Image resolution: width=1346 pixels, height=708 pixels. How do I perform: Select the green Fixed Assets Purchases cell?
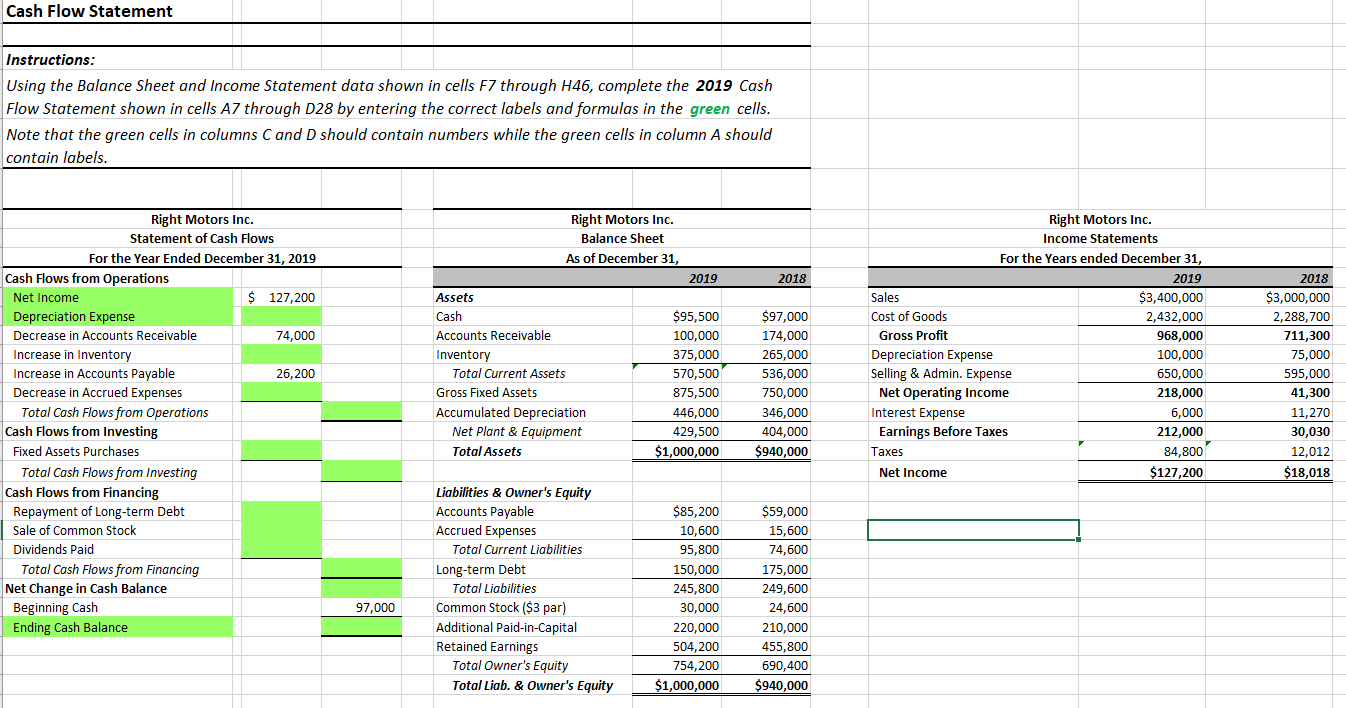click(280, 451)
